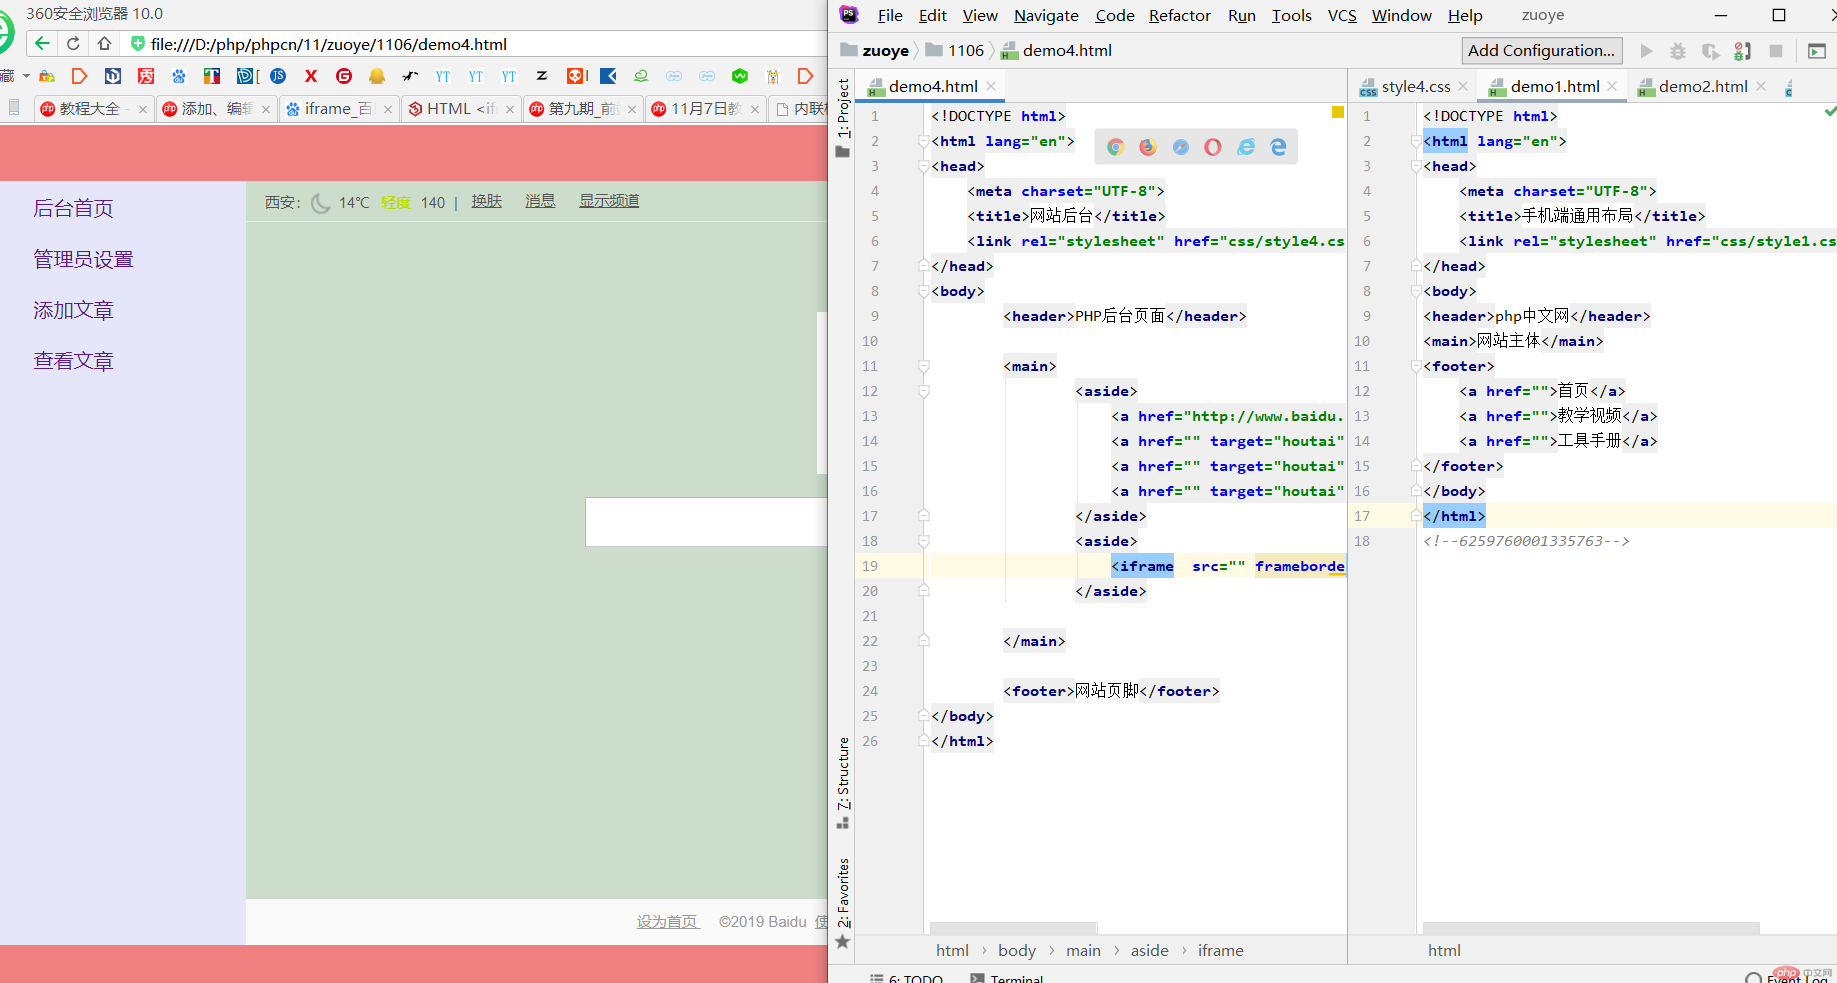Open the bookmarks dropdown arrow beside 藏
This screenshot has width=1837, height=983.
click(x=26, y=76)
